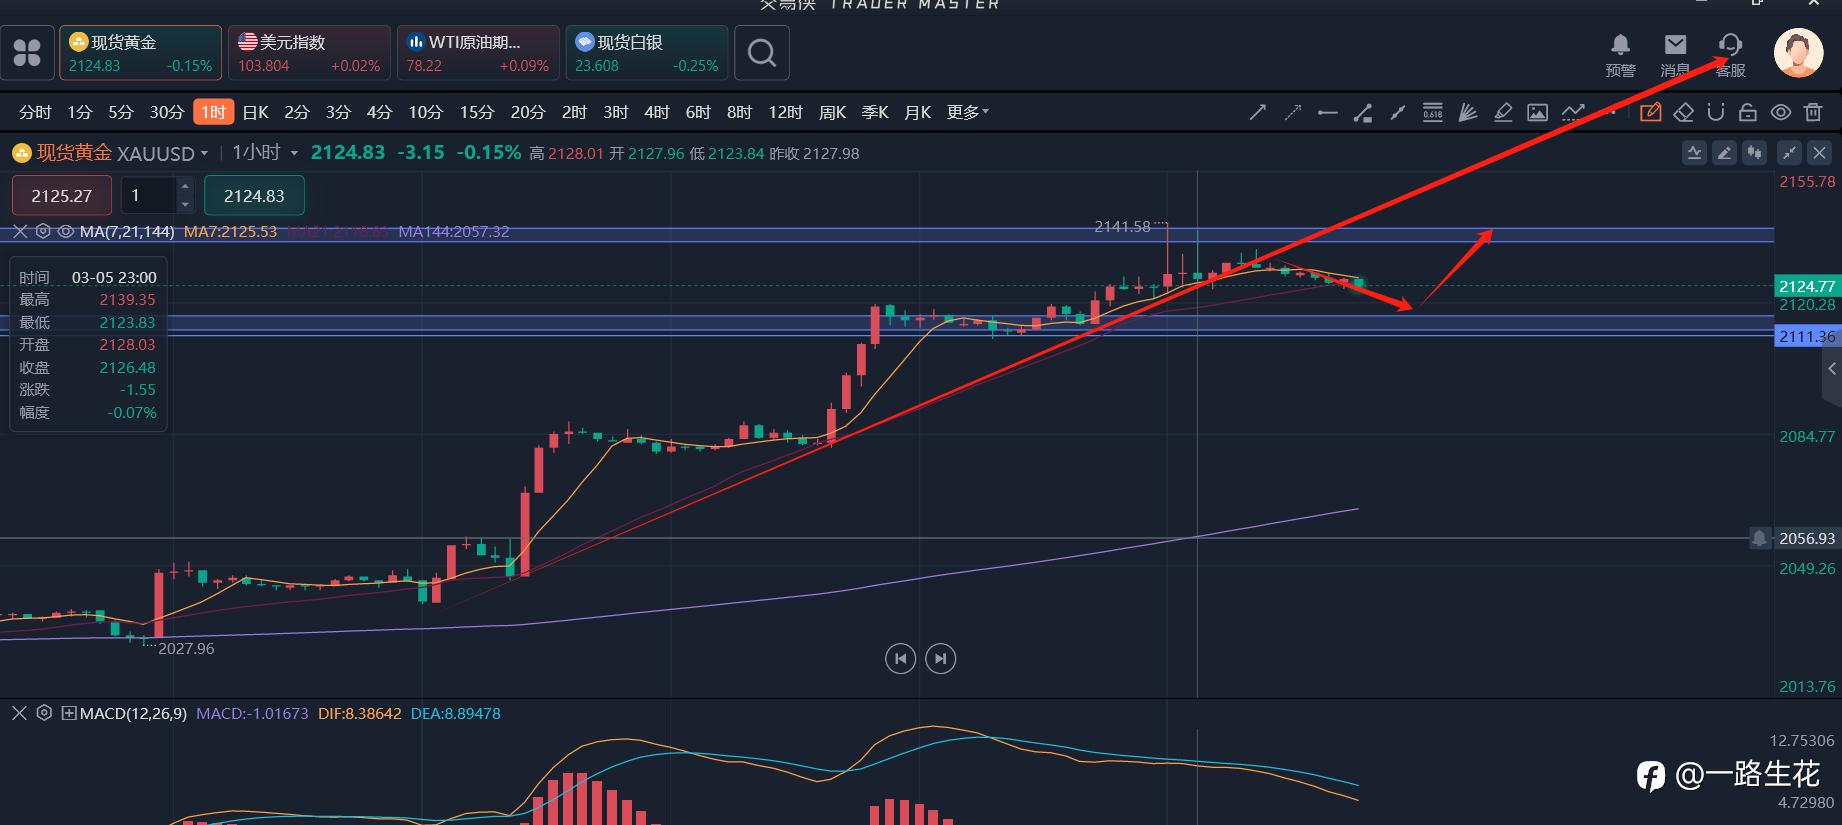Jump to the next bar playback button

tap(941, 658)
